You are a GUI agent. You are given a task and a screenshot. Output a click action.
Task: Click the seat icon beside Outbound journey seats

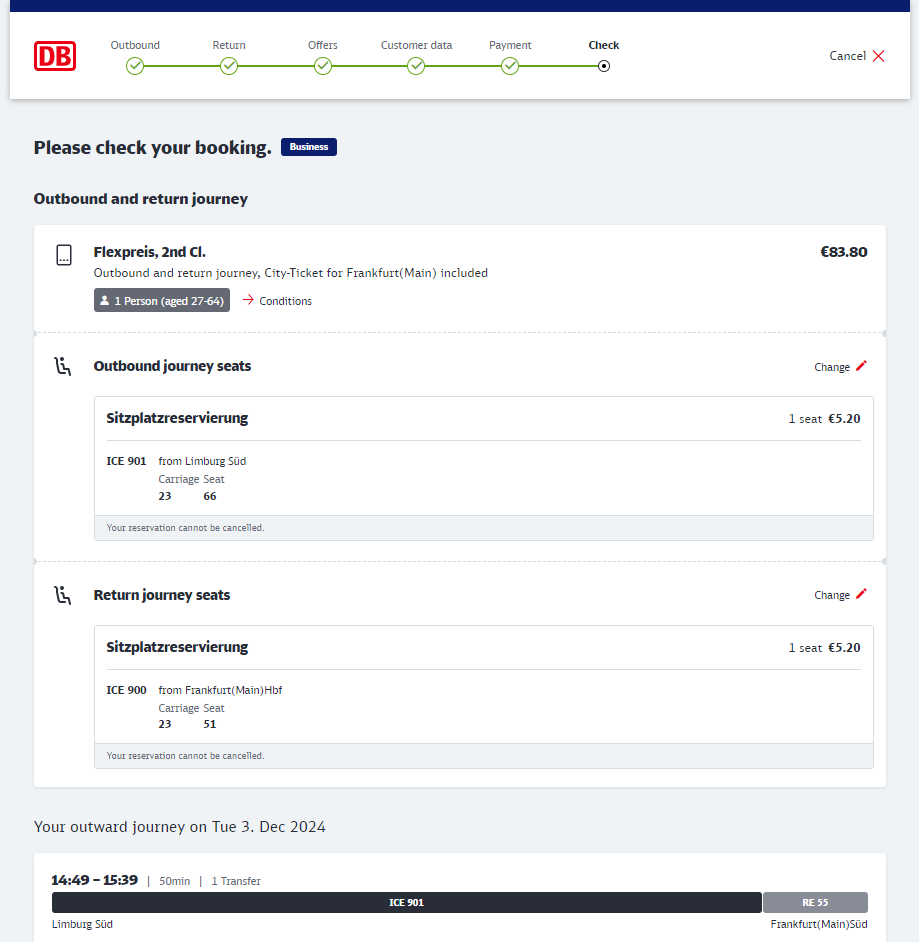62,366
